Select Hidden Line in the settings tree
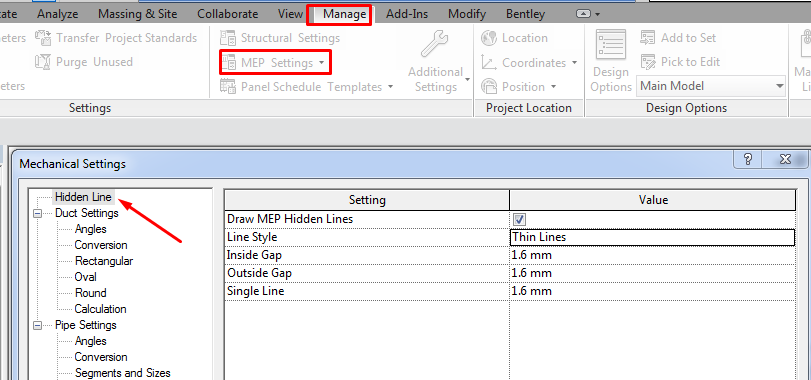The image size is (811, 380). 83,197
